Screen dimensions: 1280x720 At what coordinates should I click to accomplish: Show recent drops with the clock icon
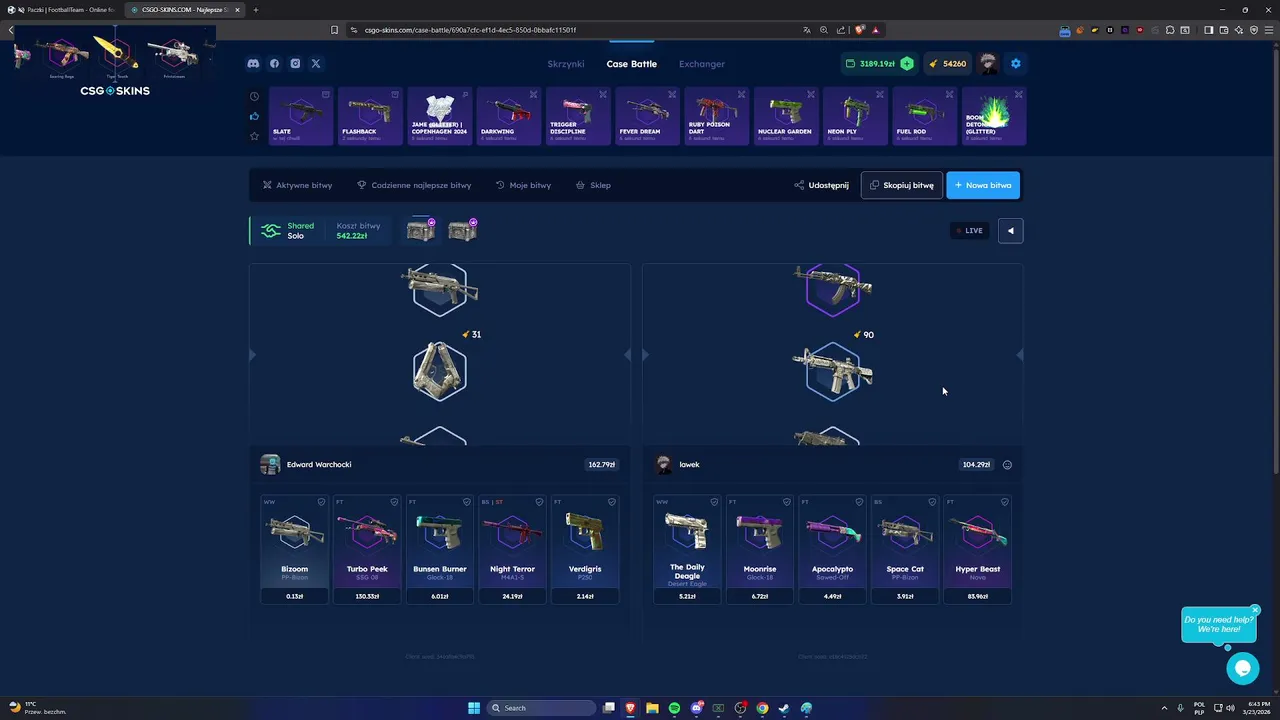click(x=254, y=97)
